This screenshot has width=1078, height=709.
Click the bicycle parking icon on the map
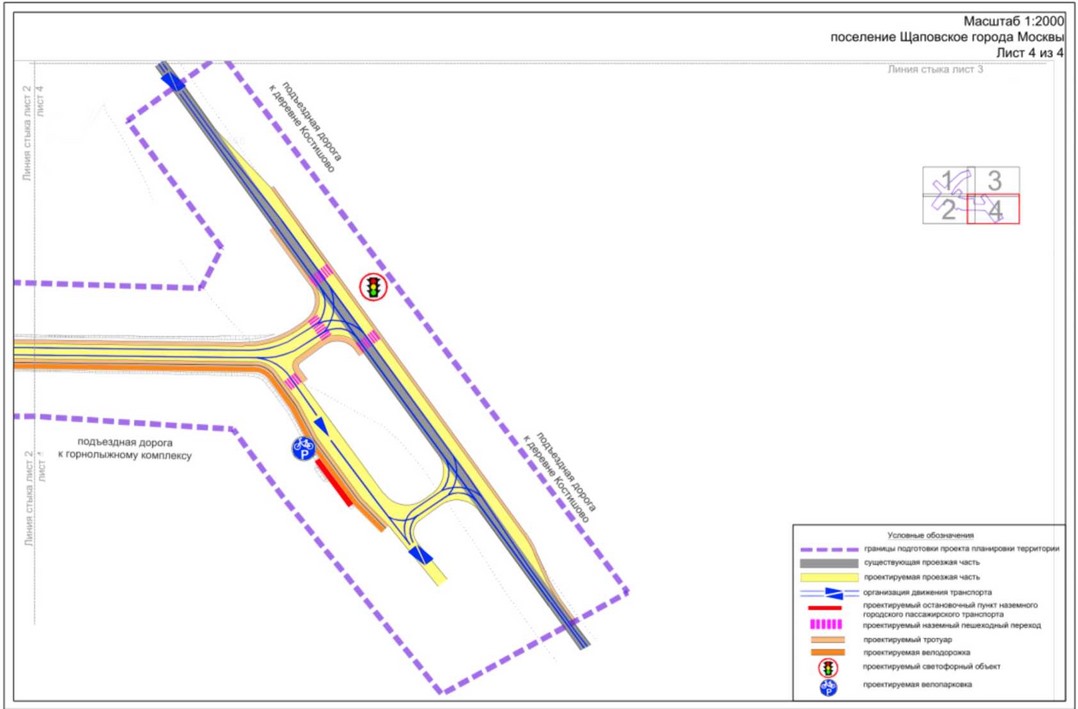pos(303,448)
